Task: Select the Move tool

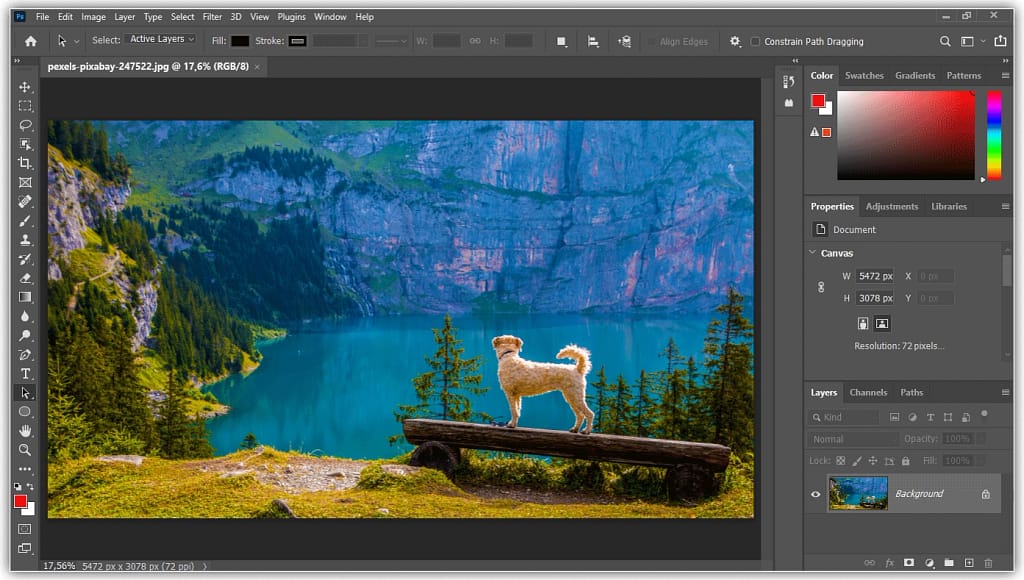Action: click(x=25, y=87)
